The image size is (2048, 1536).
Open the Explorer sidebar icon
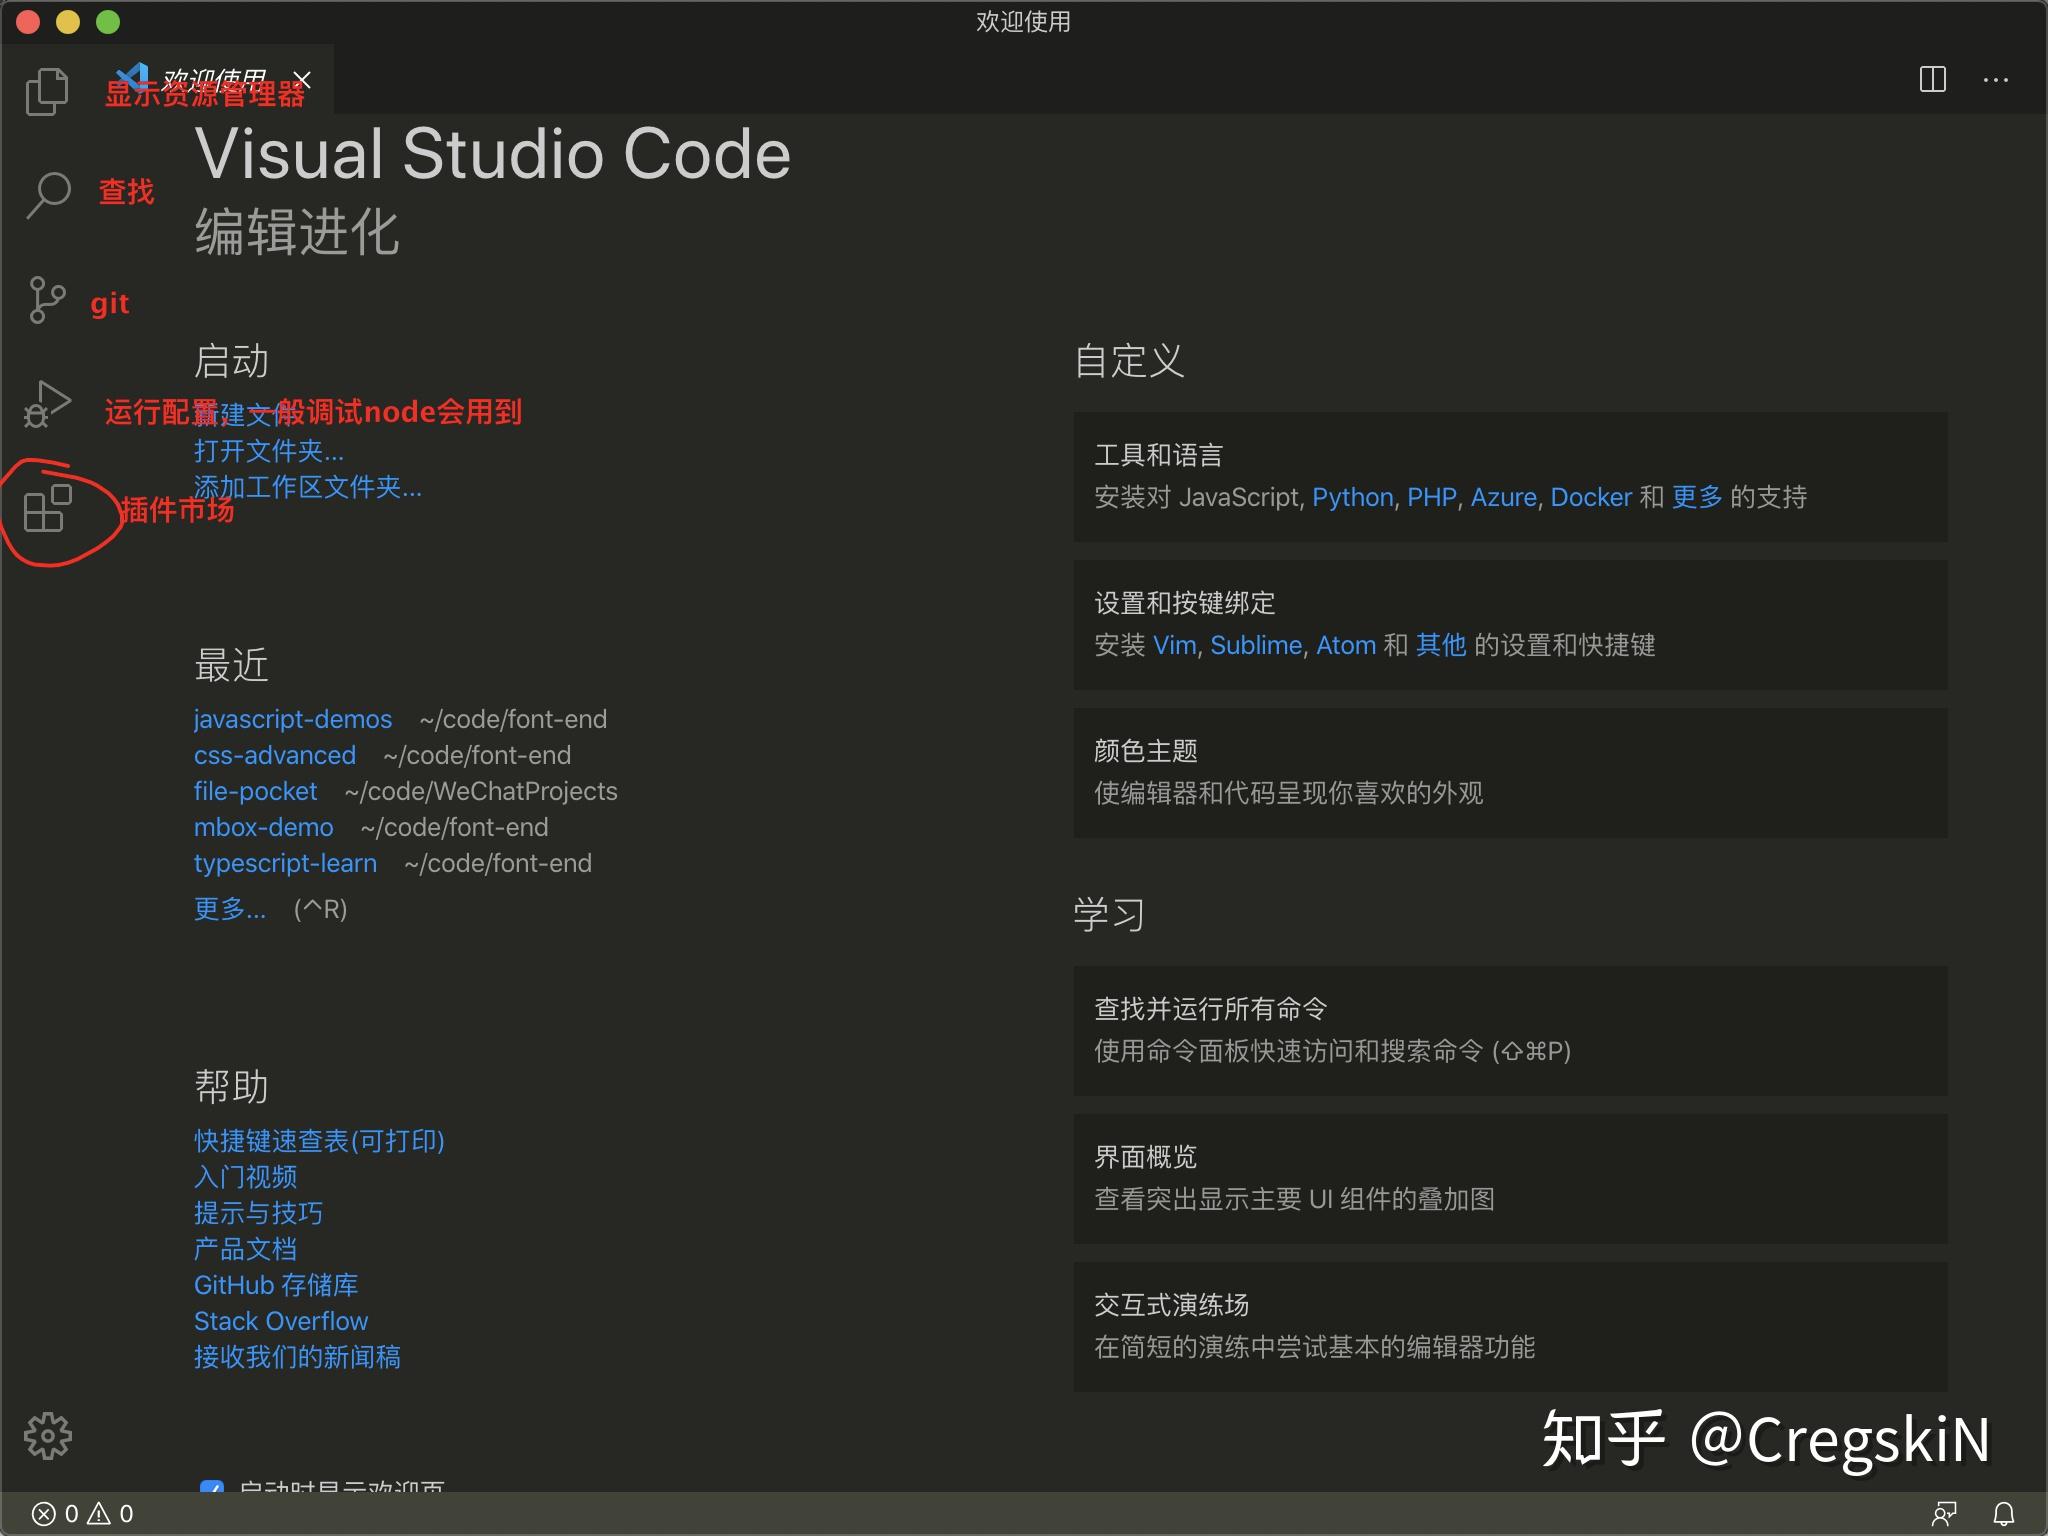click(x=46, y=90)
